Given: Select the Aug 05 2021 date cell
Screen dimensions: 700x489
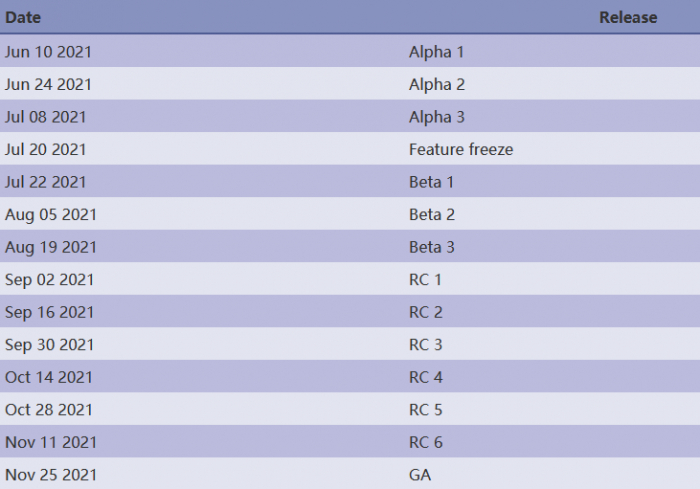Looking at the screenshot, I should [51, 214].
